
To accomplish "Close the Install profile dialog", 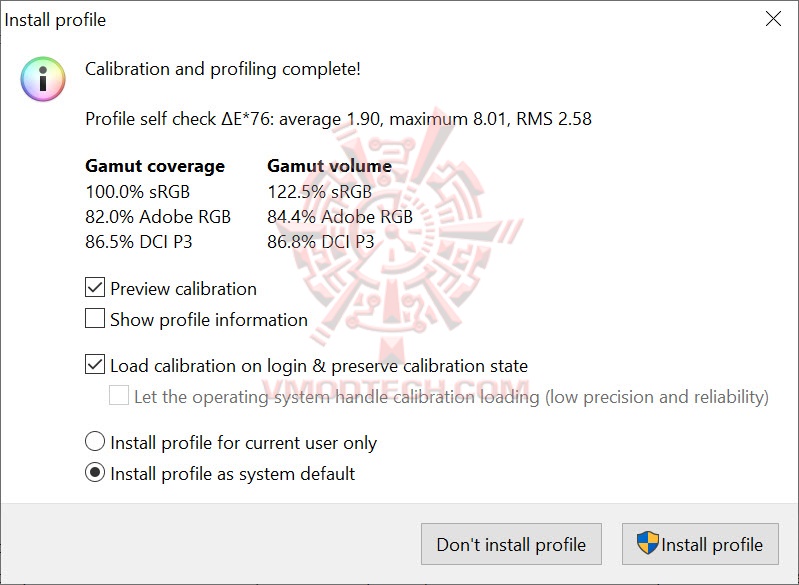I will click(x=772, y=19).
